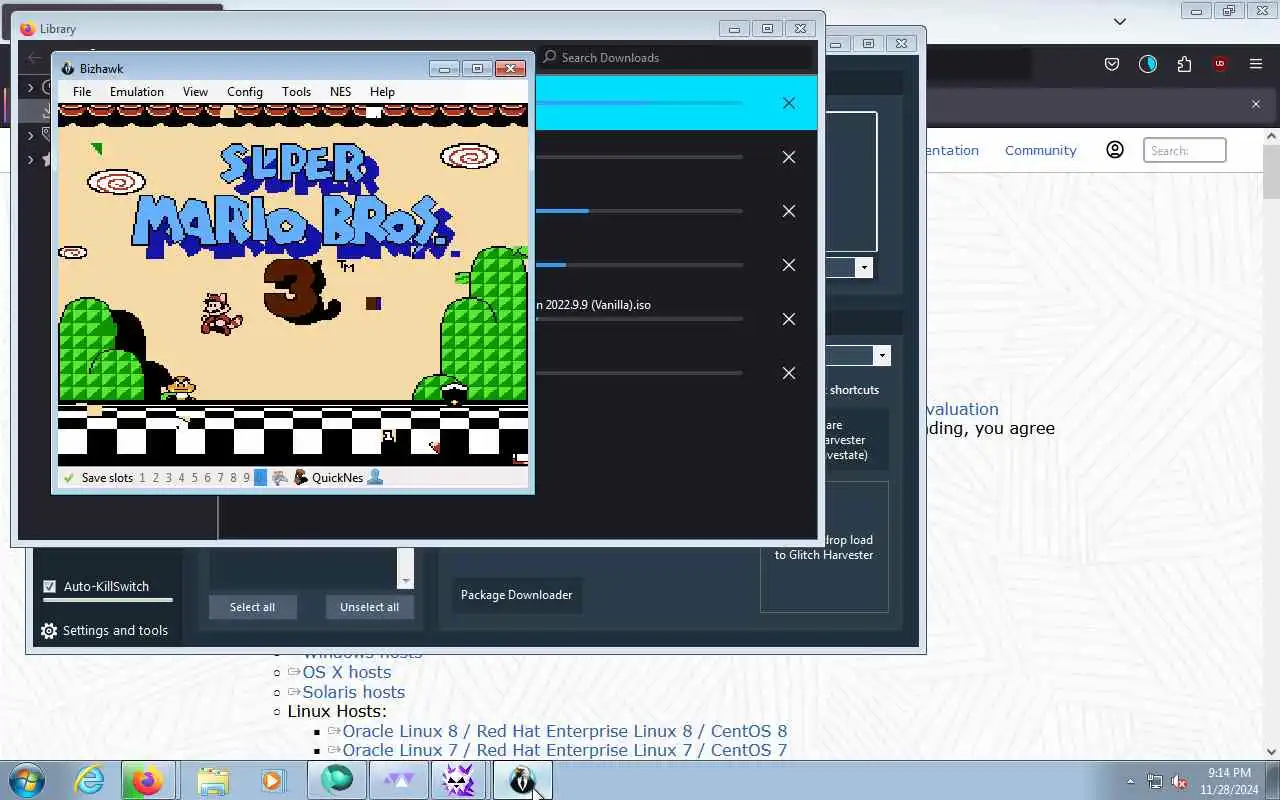Open the View menu in Bizhawk

pyautogui.click(x=195, y=91)
